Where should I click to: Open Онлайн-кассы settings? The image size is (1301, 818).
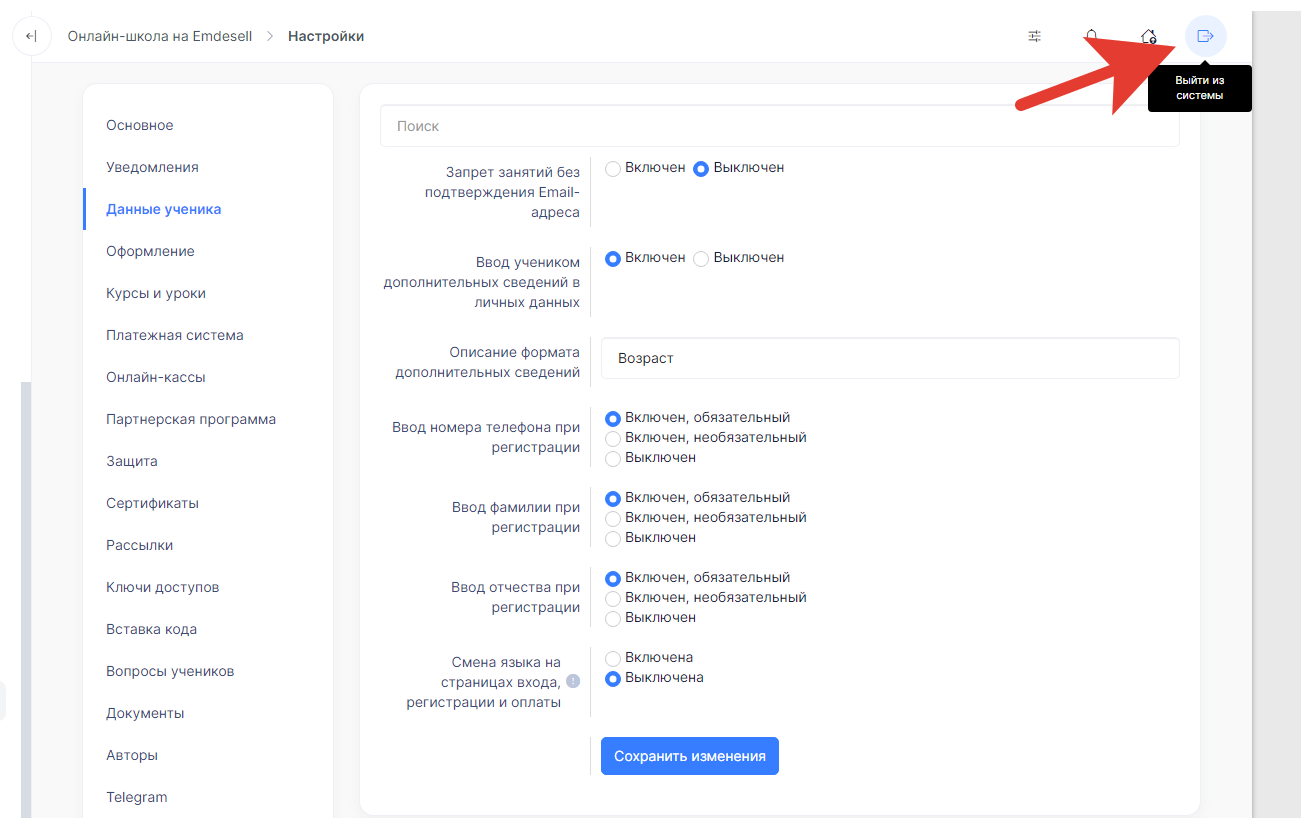156,377
